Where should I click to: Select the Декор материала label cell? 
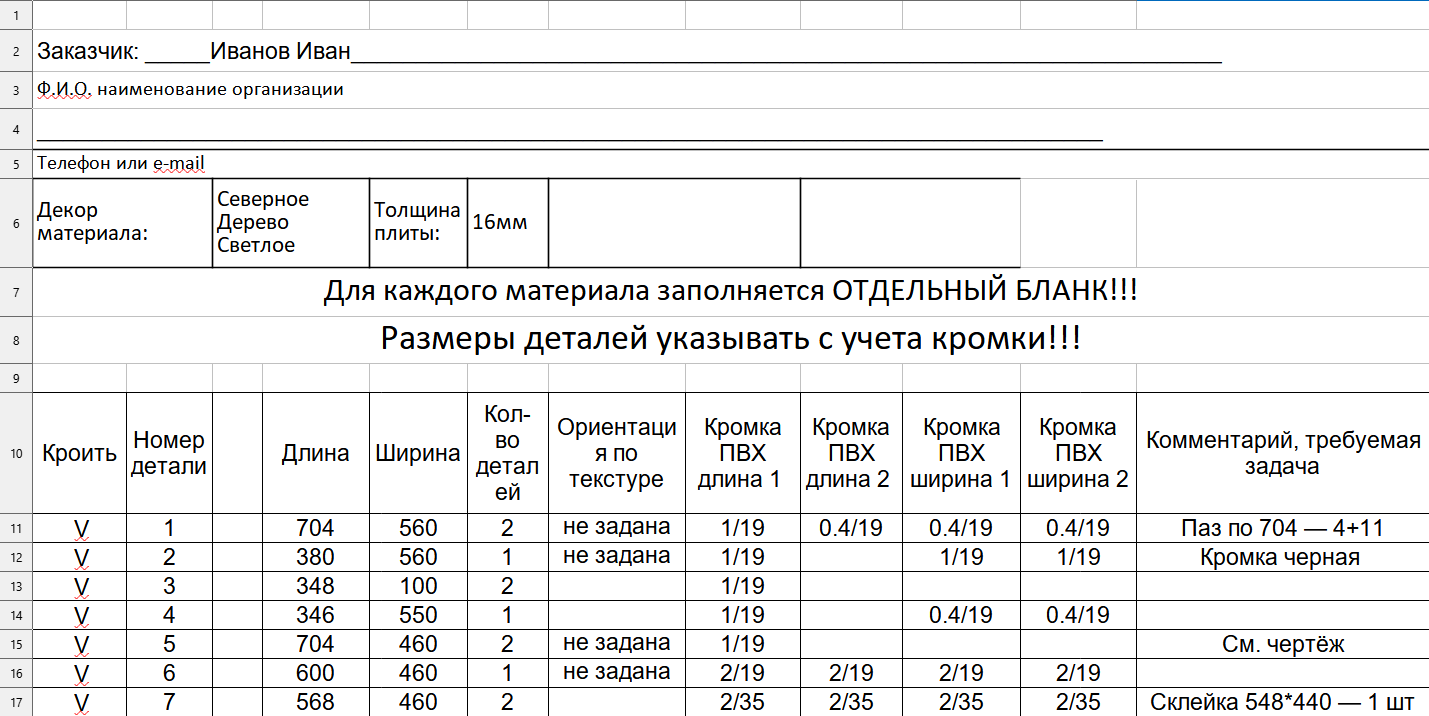(120, 222)
